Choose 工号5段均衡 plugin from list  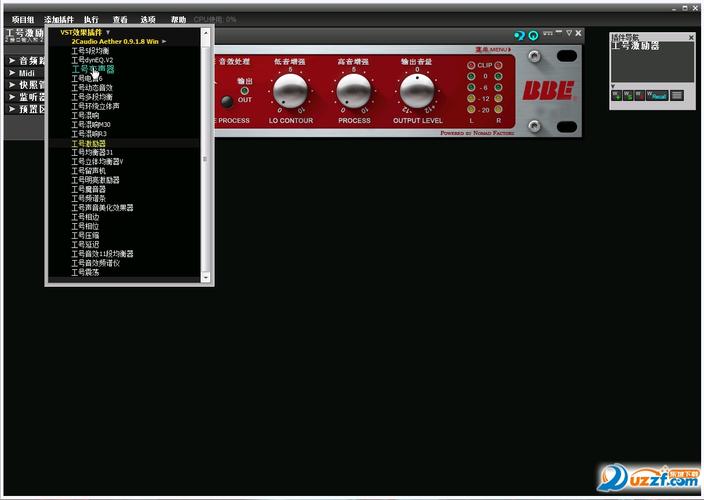click(x=90, y=51)
